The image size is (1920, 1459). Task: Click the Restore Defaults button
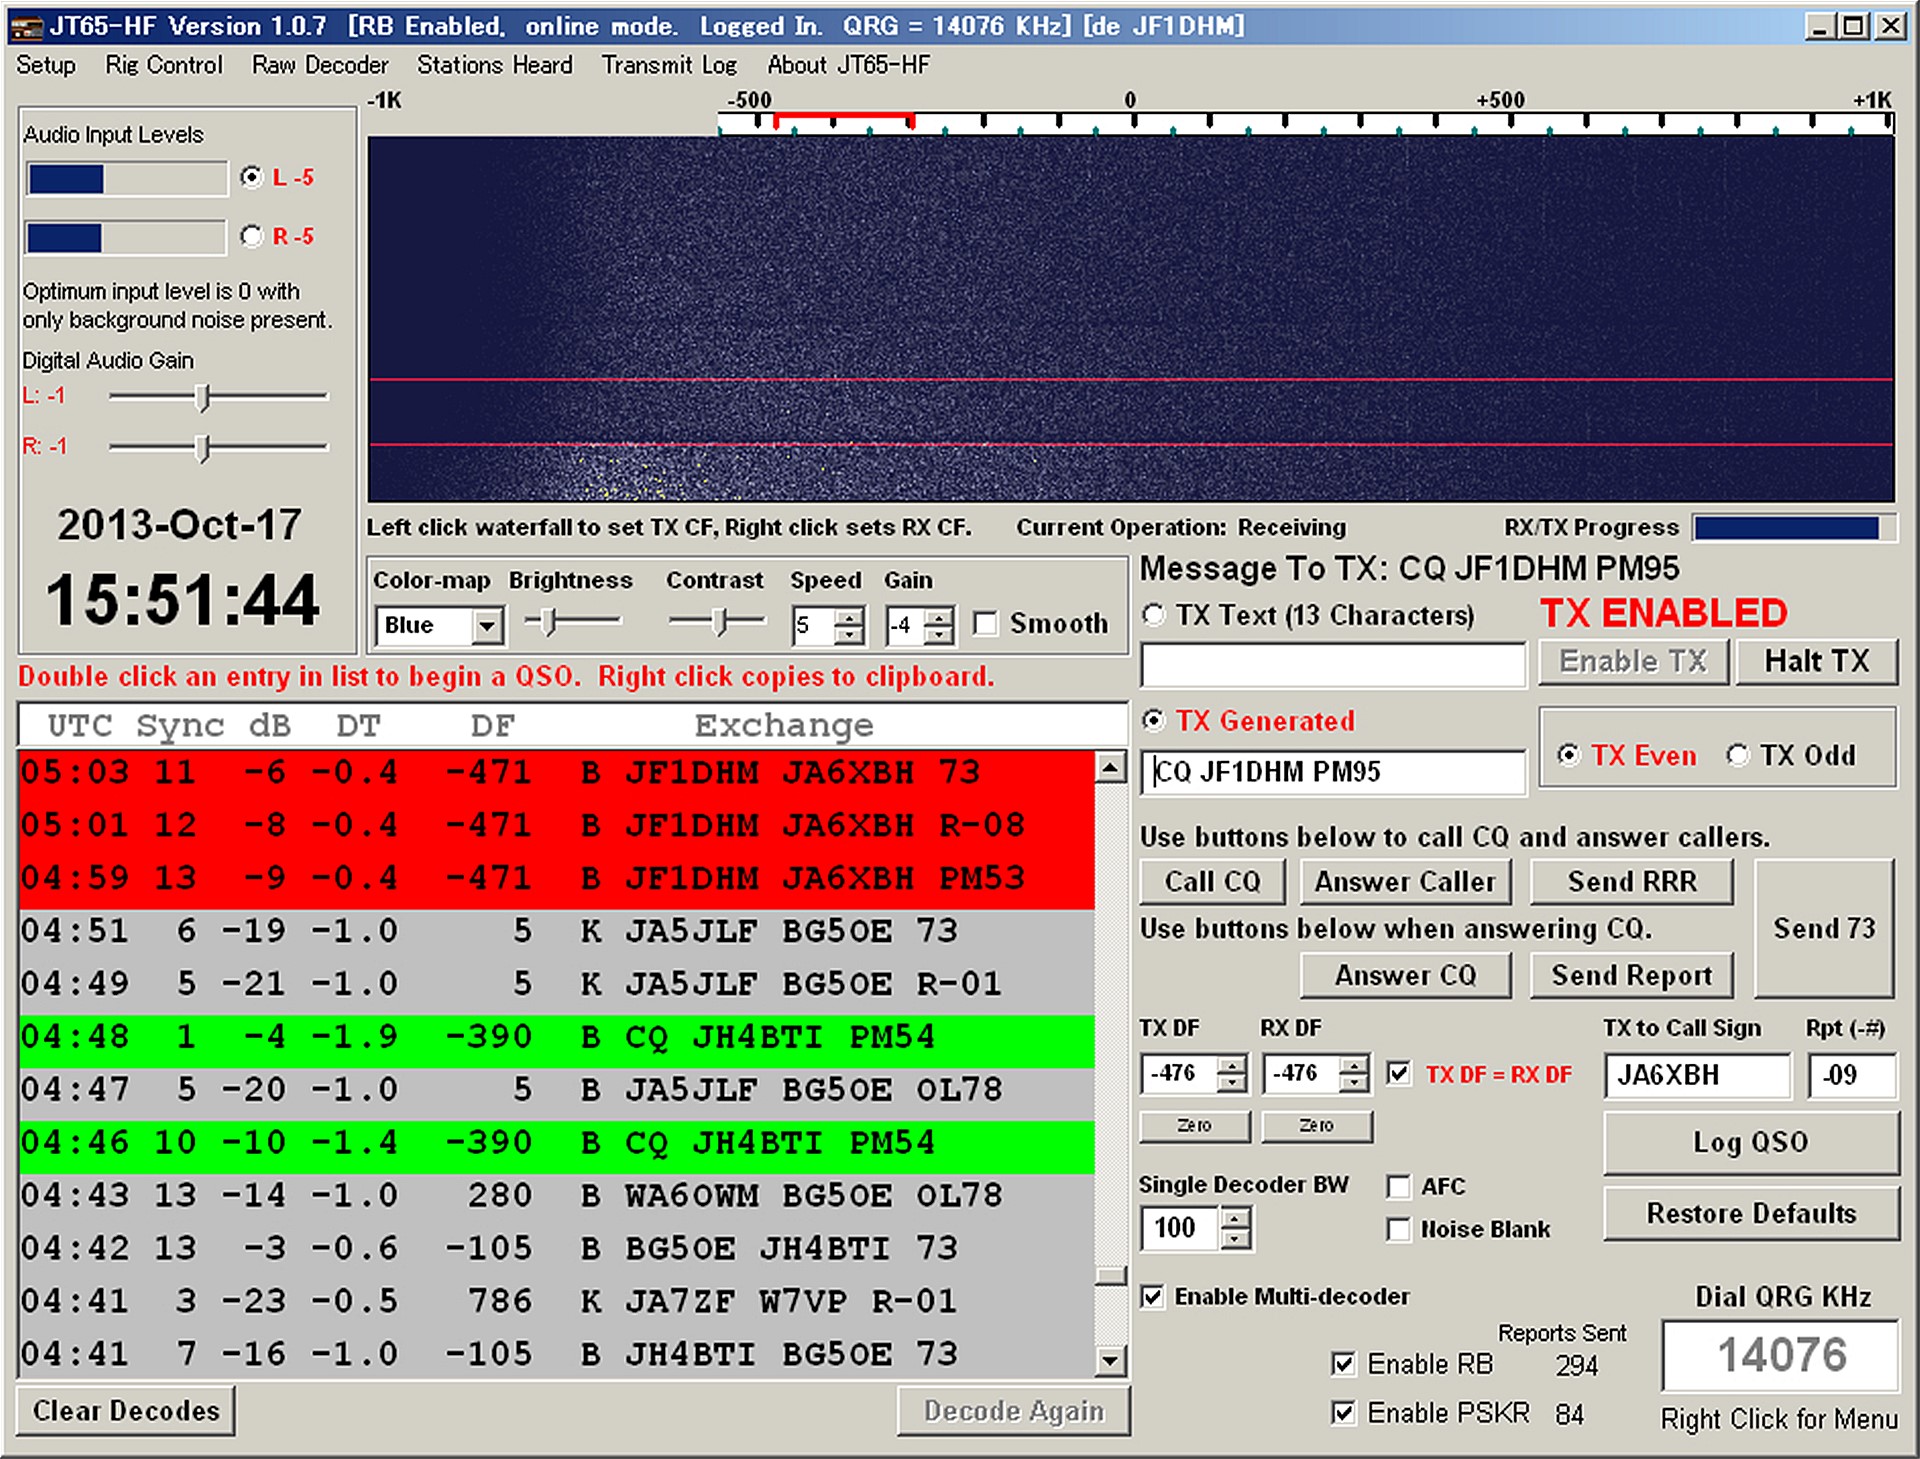(1751, 1213)
